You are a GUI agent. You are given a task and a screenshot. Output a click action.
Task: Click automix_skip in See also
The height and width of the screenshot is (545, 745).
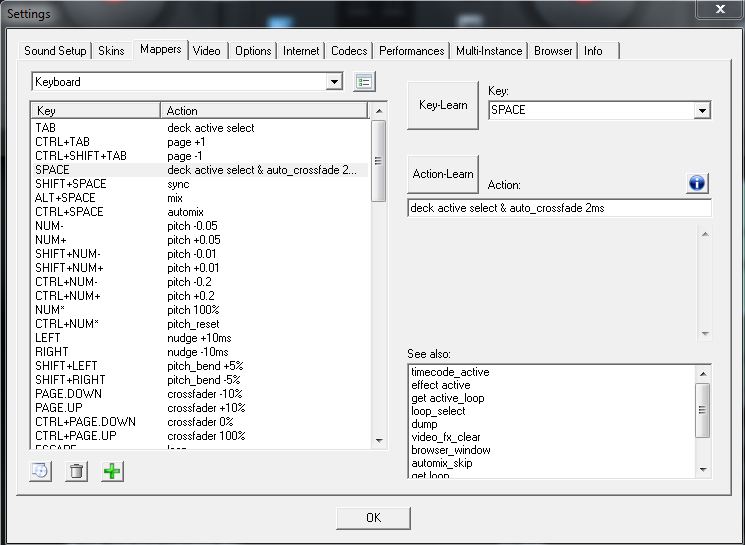pyautogui.click(x=441, y=463)
